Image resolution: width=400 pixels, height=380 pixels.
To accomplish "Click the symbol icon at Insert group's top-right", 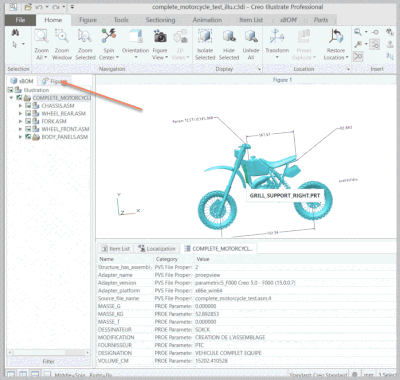I will 390,32.
